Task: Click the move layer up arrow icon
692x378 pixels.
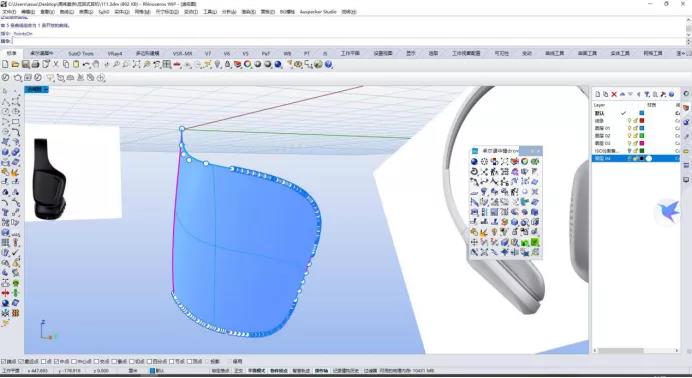Action: coord(622,94)
